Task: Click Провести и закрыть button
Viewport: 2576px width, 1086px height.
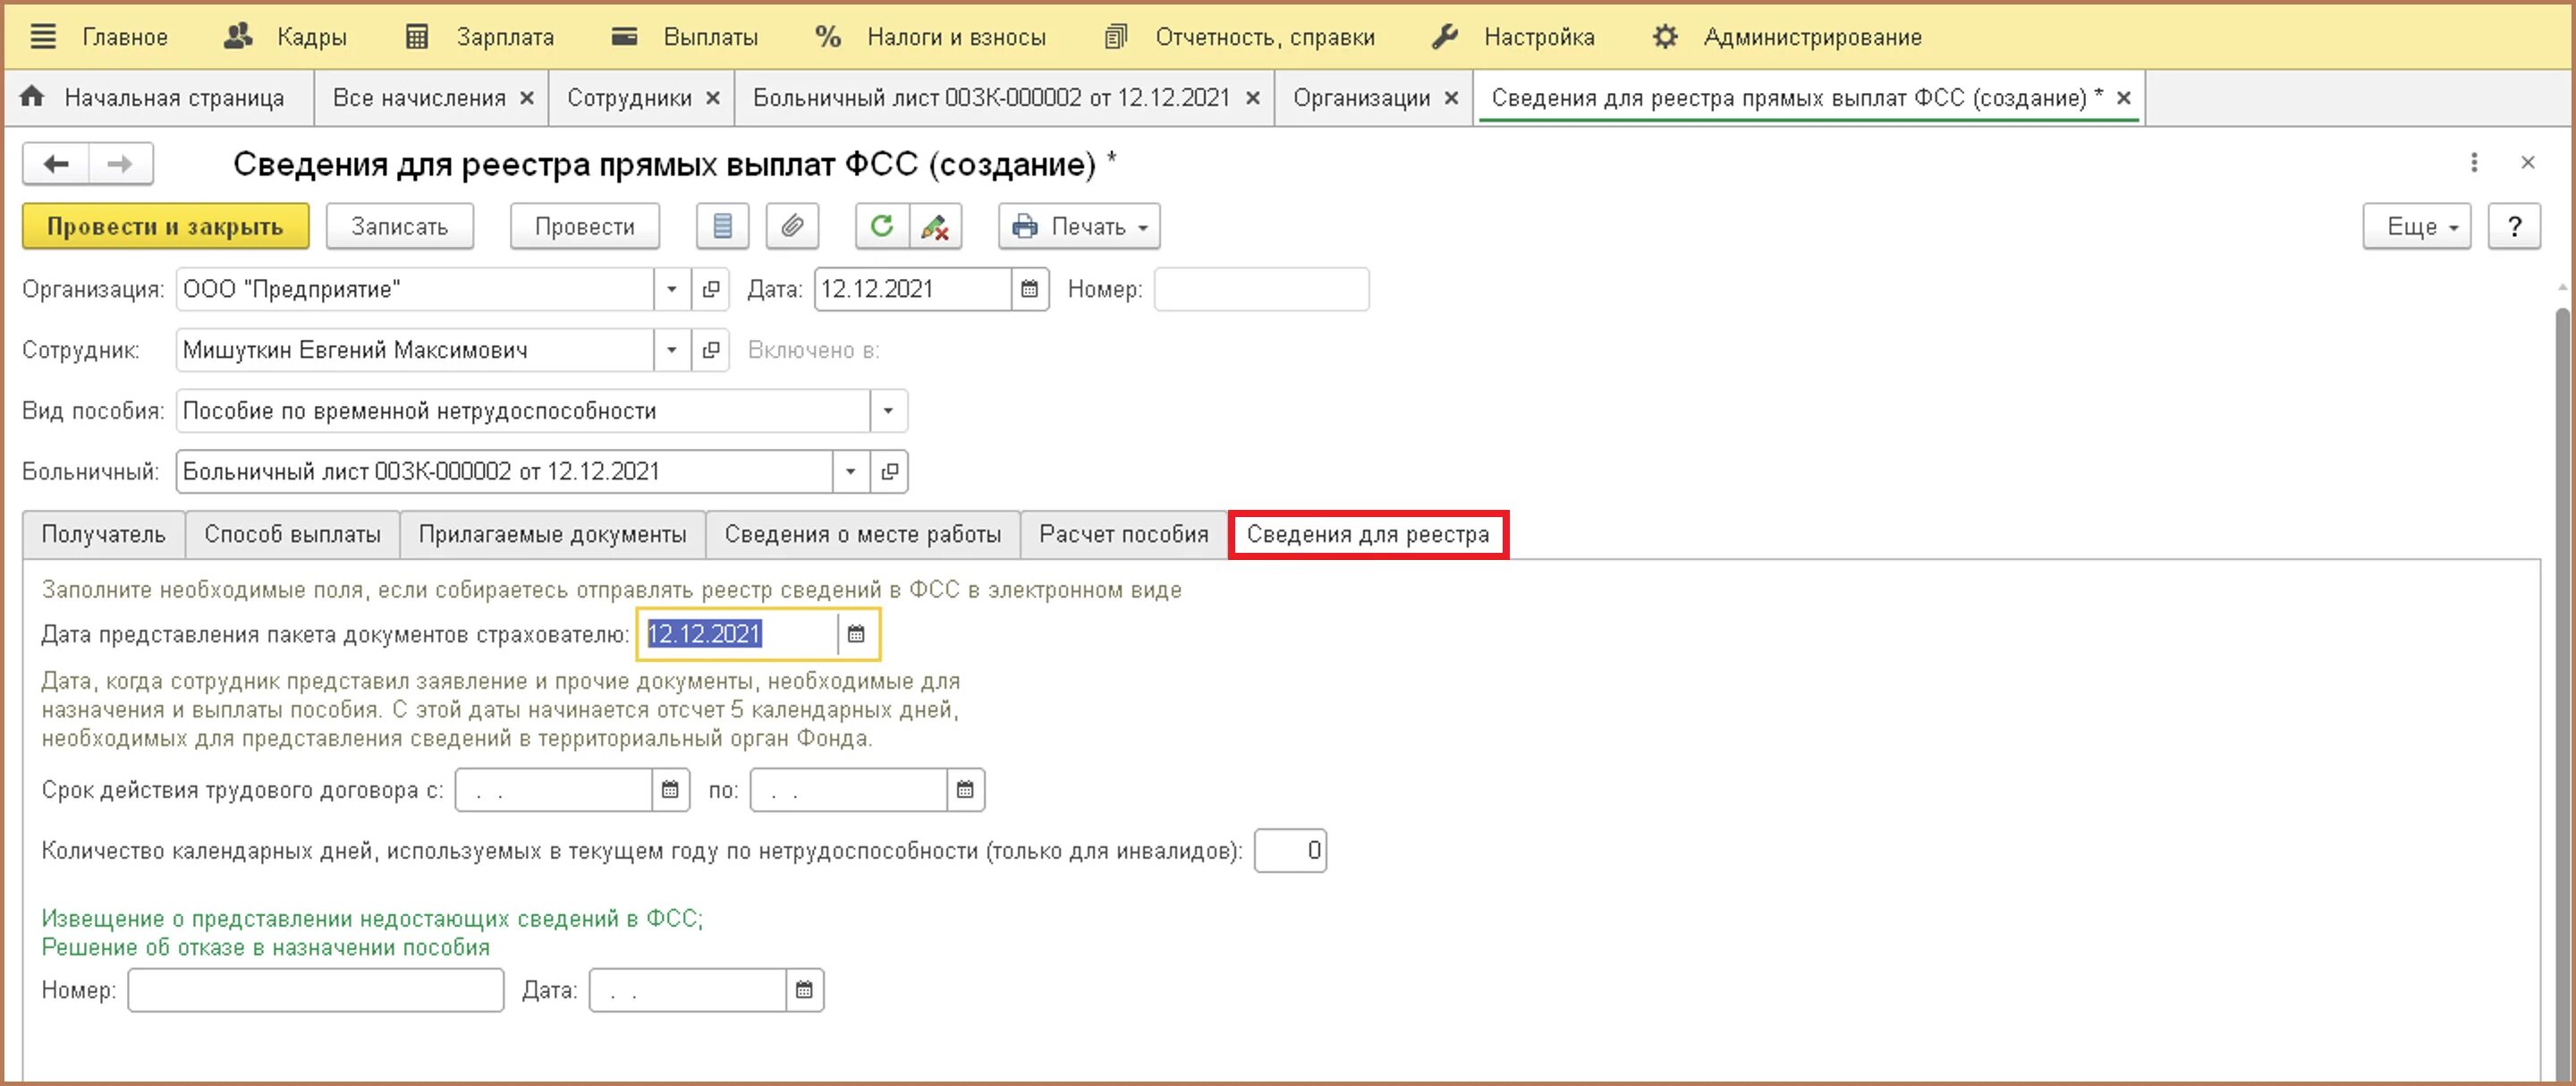Action: pos(165,227)
